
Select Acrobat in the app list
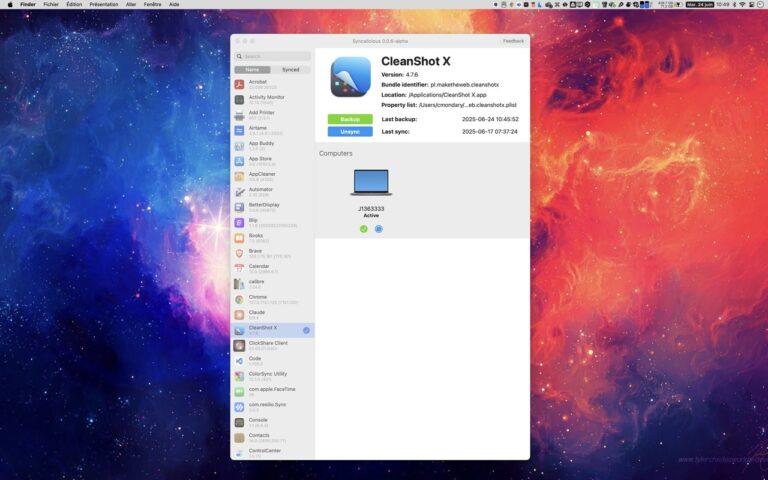point(272,84)
